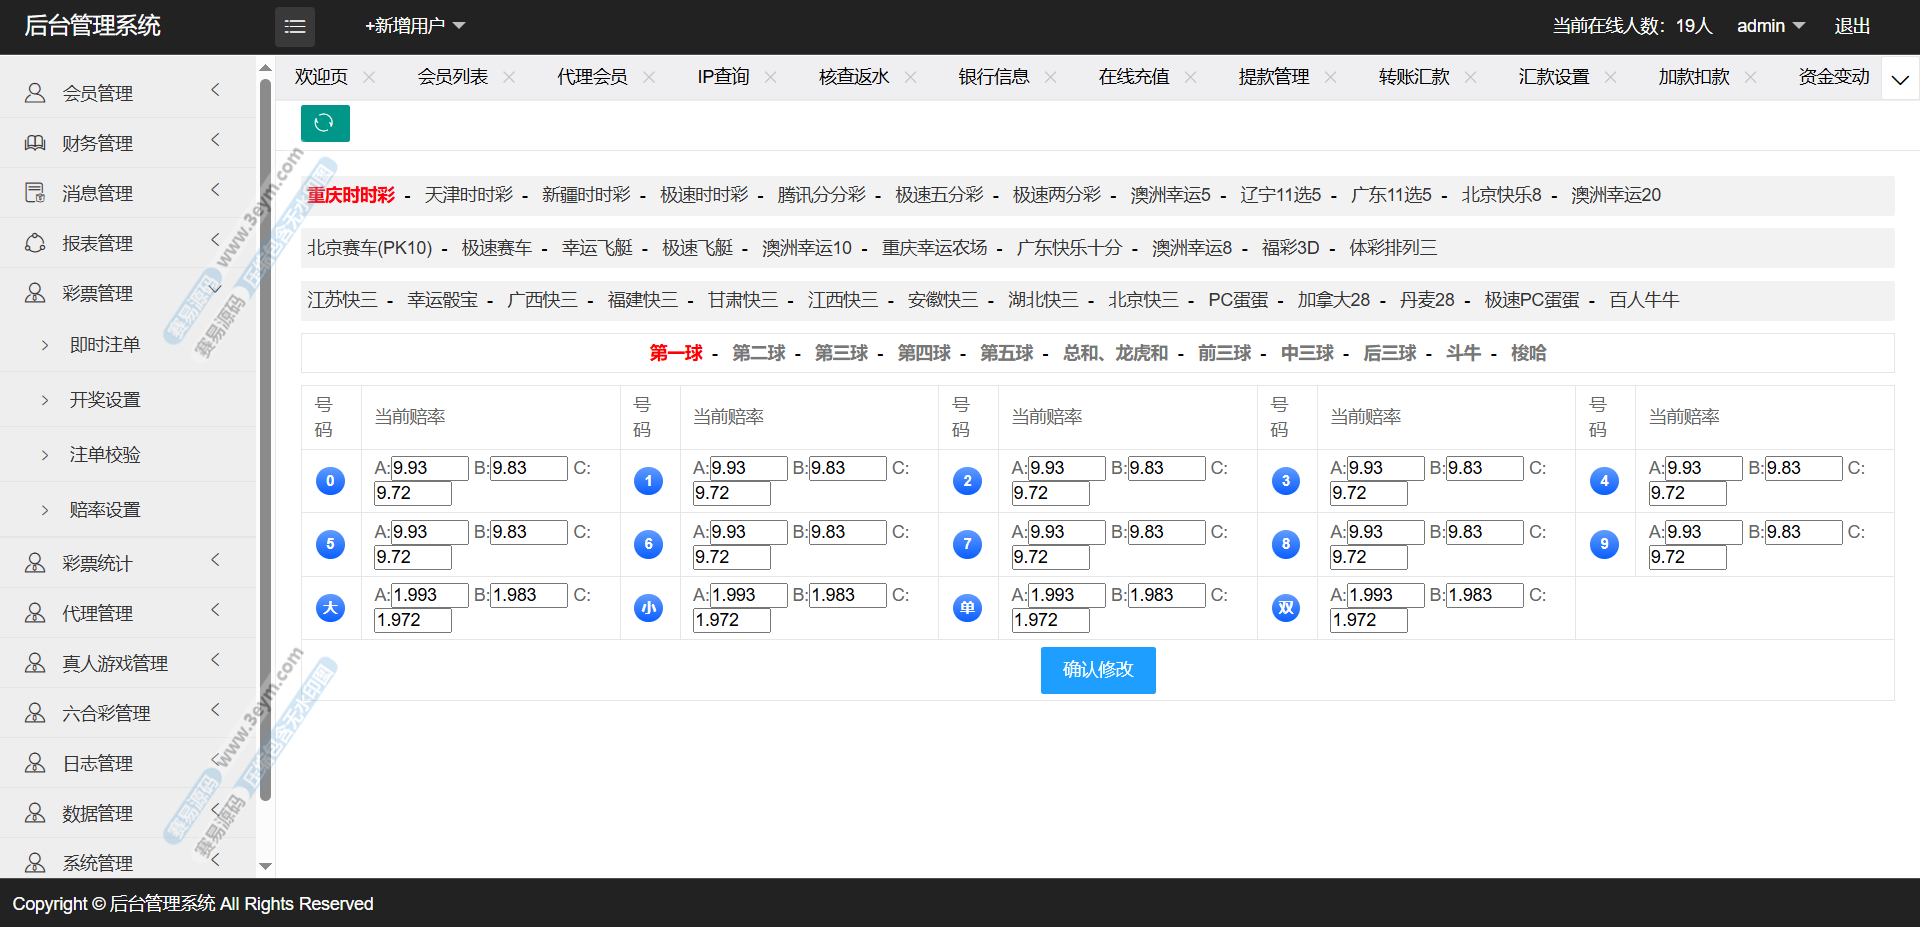Open the +新增用户 dropdown
The image size is (1920, 927).
[414, 26]
